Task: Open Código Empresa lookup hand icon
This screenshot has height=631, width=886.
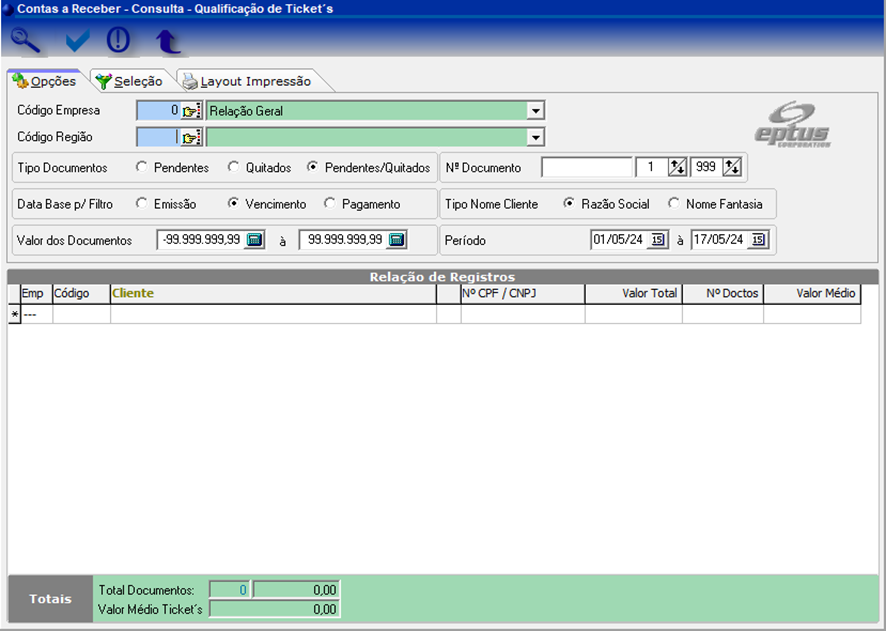Action: (x=192, y=111)
